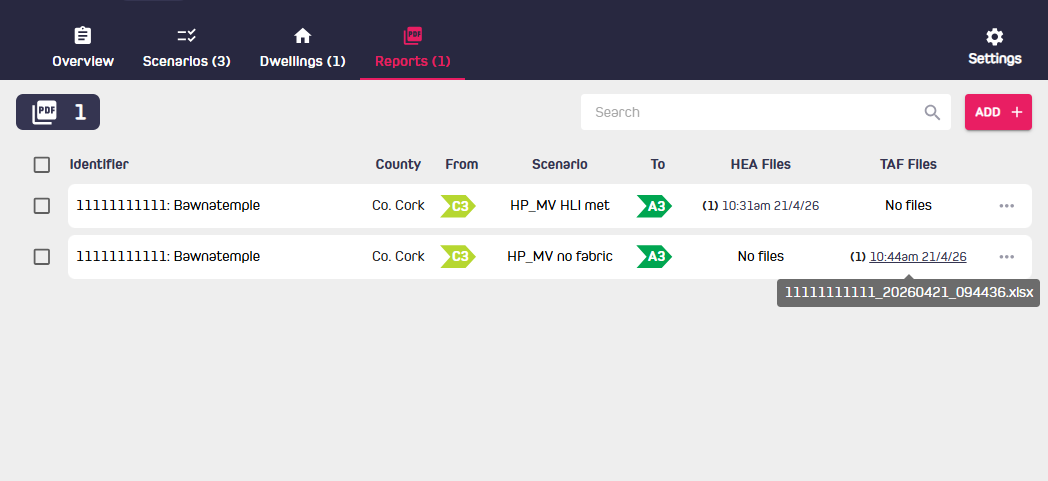Open more options for HP_MV no fabric row
Viewport: 1048px width, 481px height.
[x=1007, y=257]
